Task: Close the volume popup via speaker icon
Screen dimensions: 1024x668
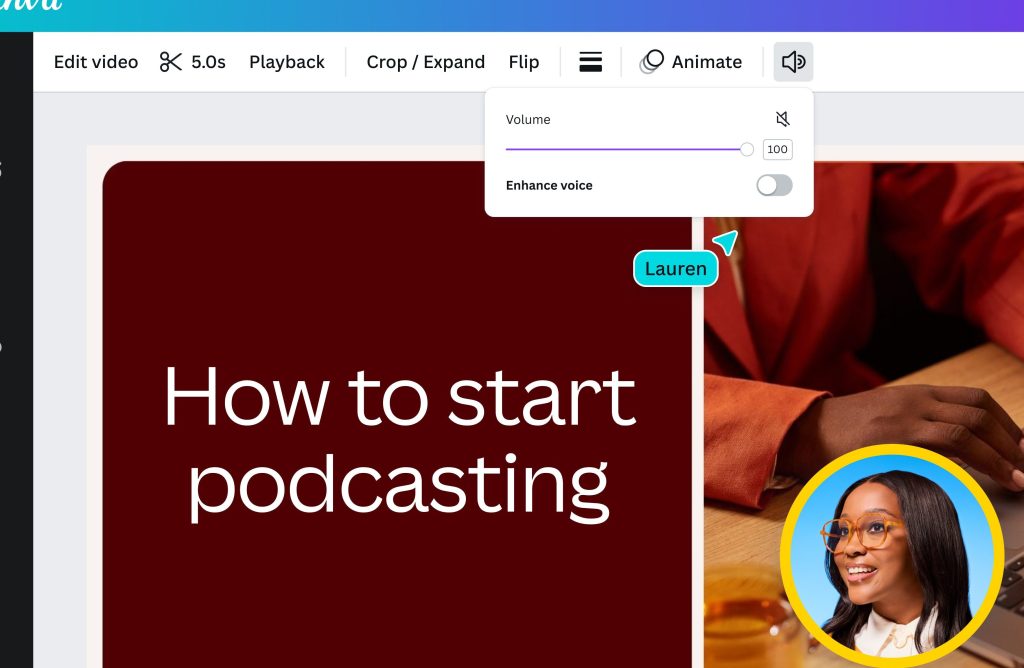Action: tap(793, 62)
